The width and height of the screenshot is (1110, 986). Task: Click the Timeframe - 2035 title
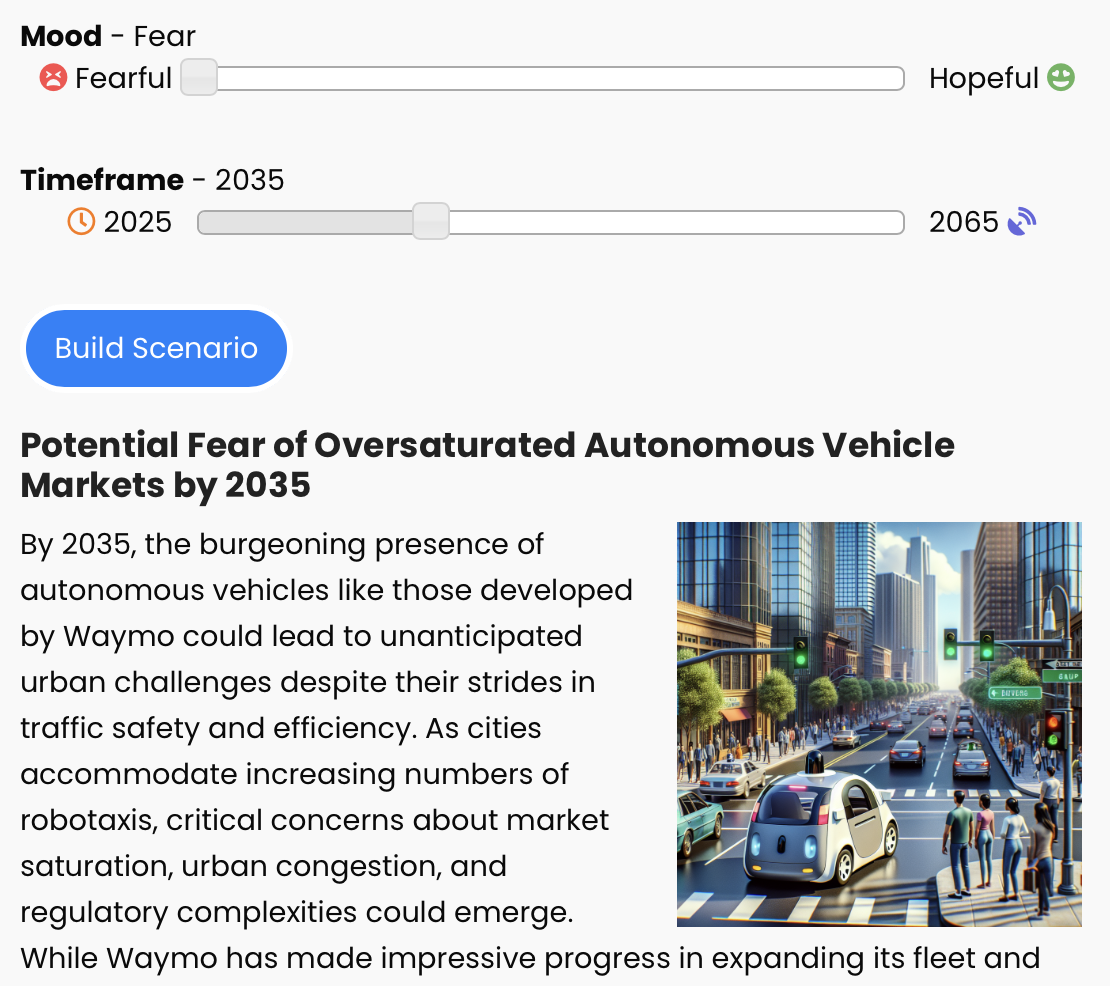[x=152, y=180]
